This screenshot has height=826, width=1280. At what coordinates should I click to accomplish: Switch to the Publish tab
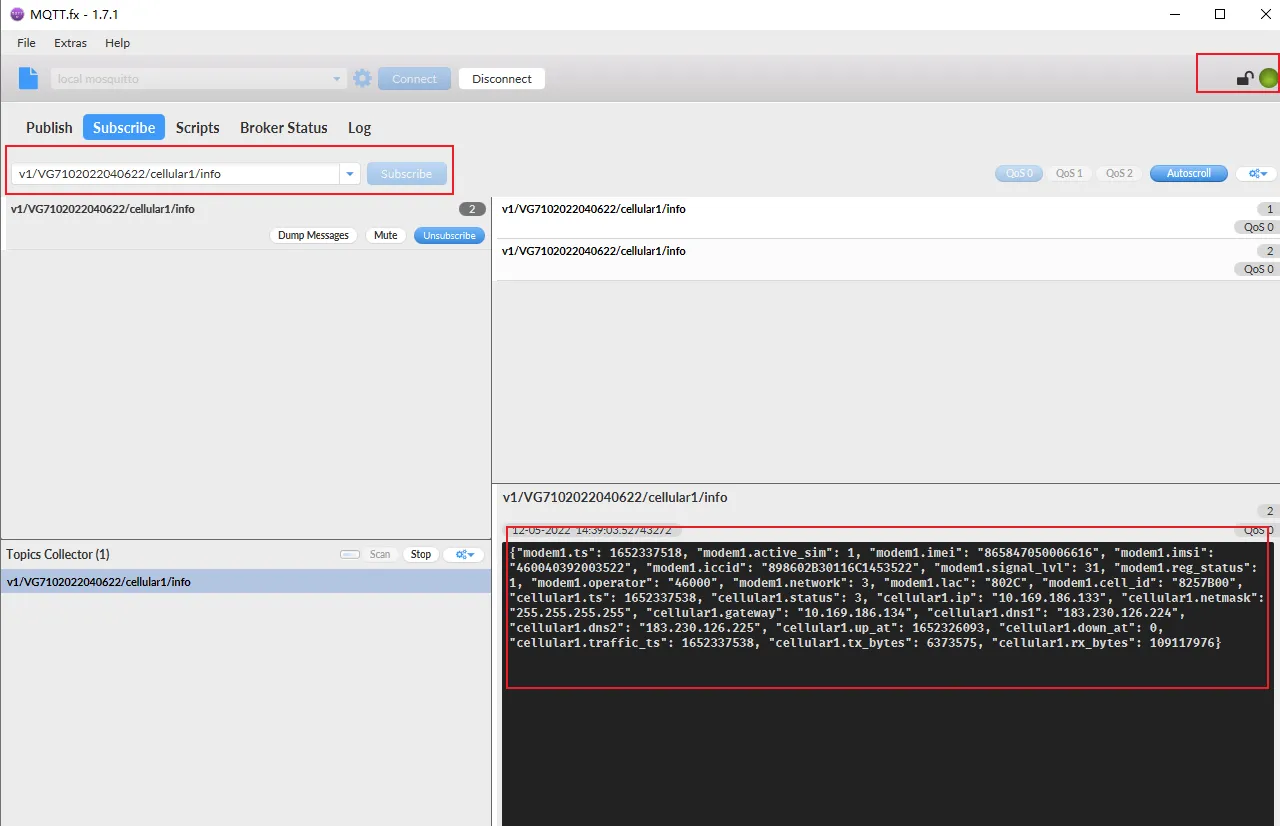pyautogui.click(x=49, y=128)
